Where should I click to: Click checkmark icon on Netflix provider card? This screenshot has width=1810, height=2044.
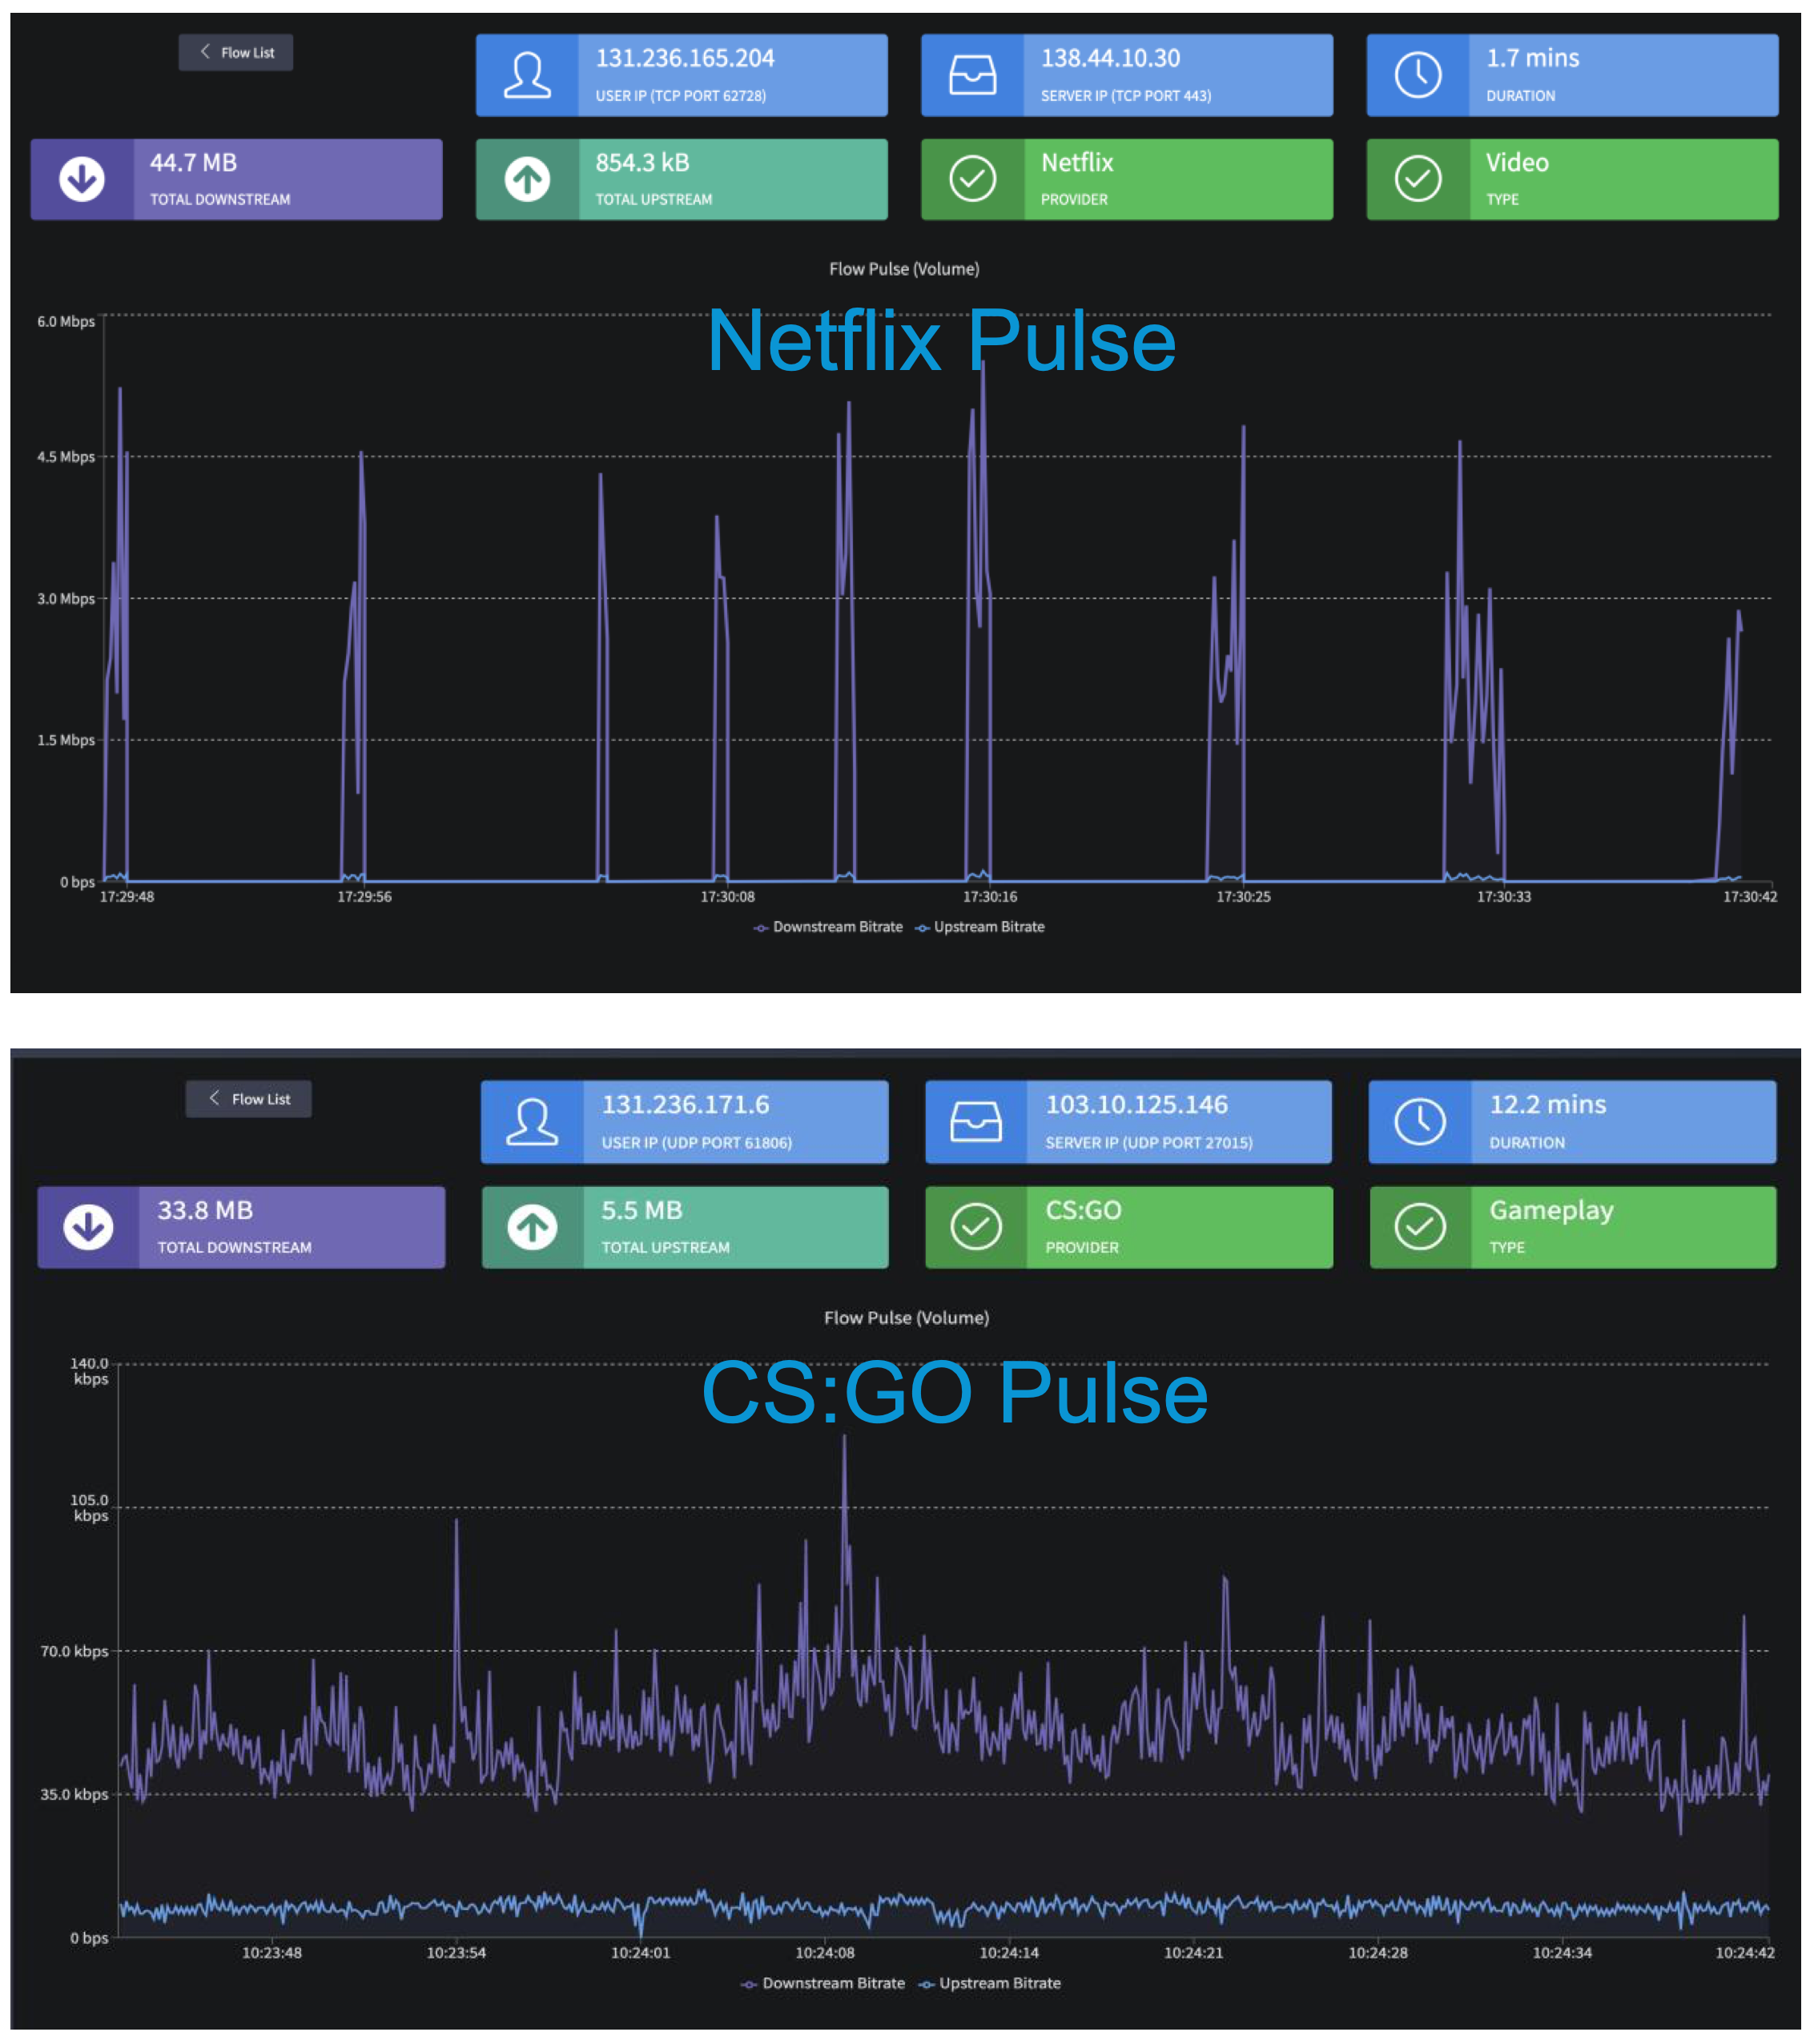(972, 179)
